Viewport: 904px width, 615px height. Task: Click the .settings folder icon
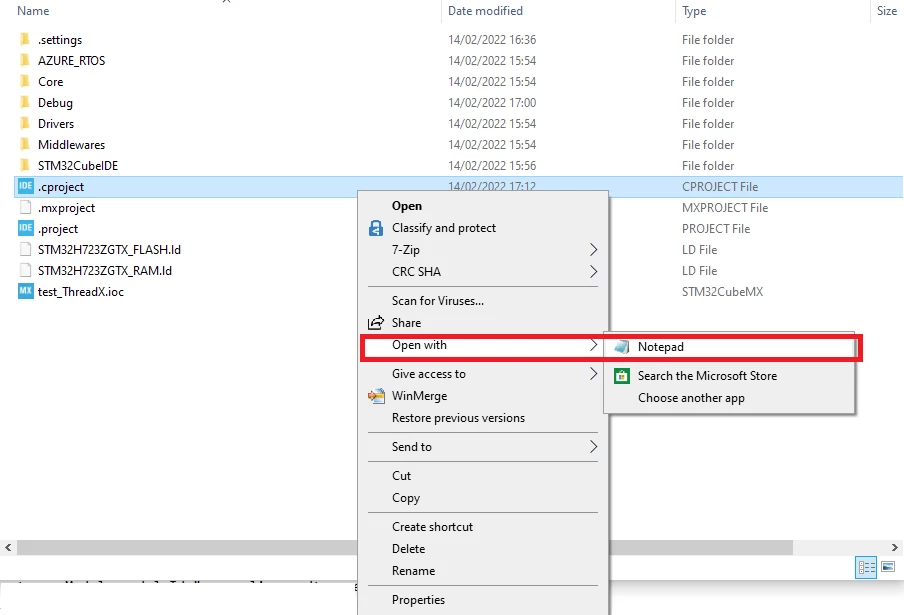click(25, 39)
